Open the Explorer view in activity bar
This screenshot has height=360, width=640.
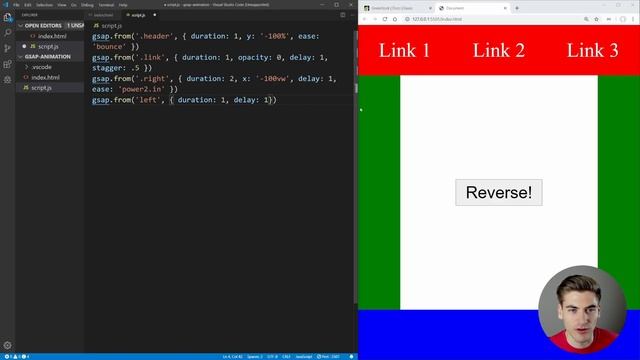click(x=7, y=17)
